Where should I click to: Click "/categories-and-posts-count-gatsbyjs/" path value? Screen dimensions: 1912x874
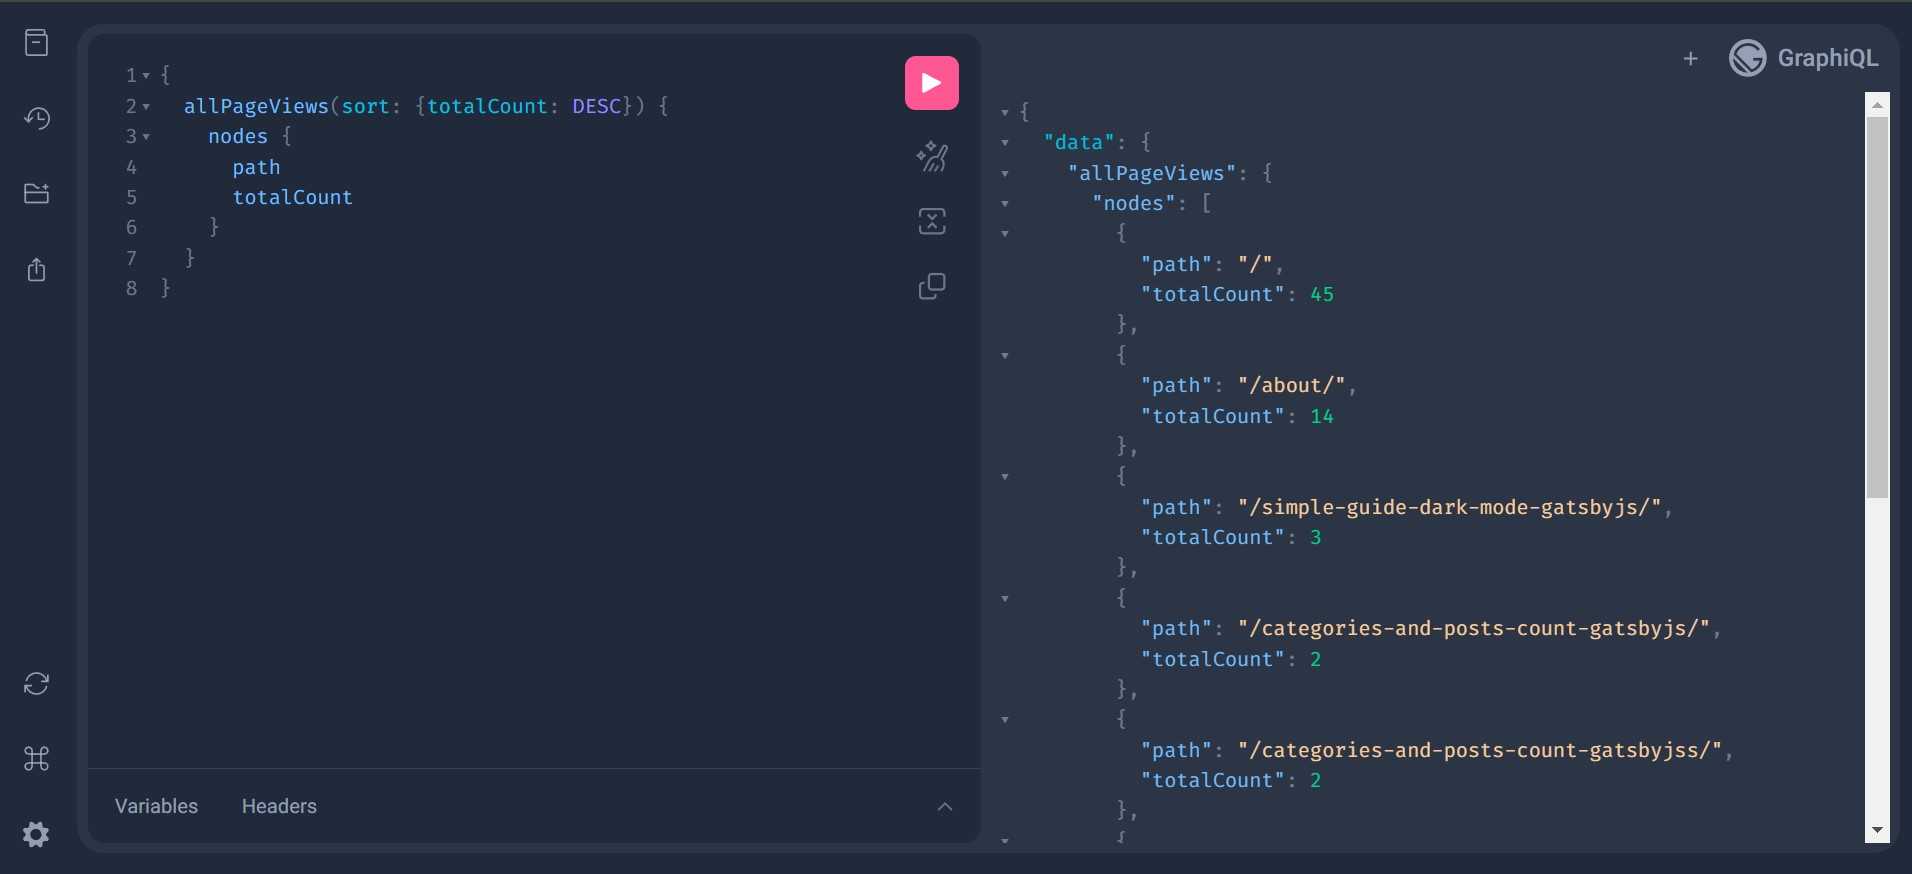(x=1474, y=628)
